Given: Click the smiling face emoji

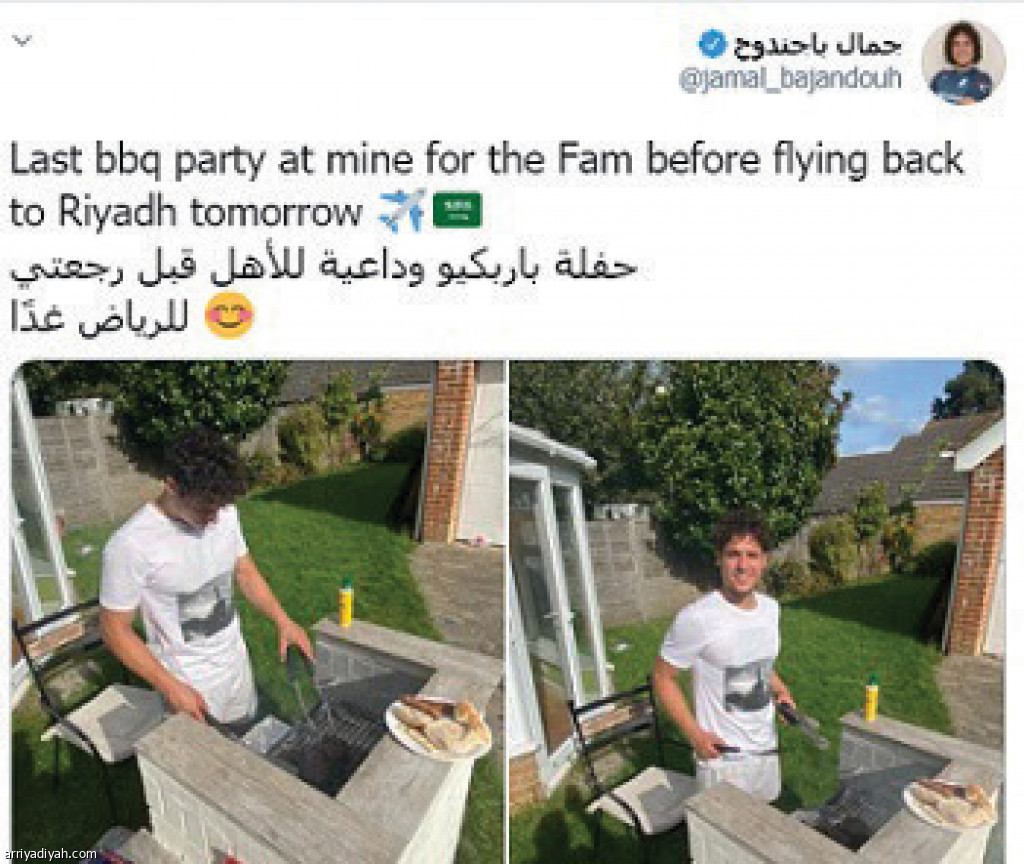Looking at the screenshot, I should coord(229,315).
